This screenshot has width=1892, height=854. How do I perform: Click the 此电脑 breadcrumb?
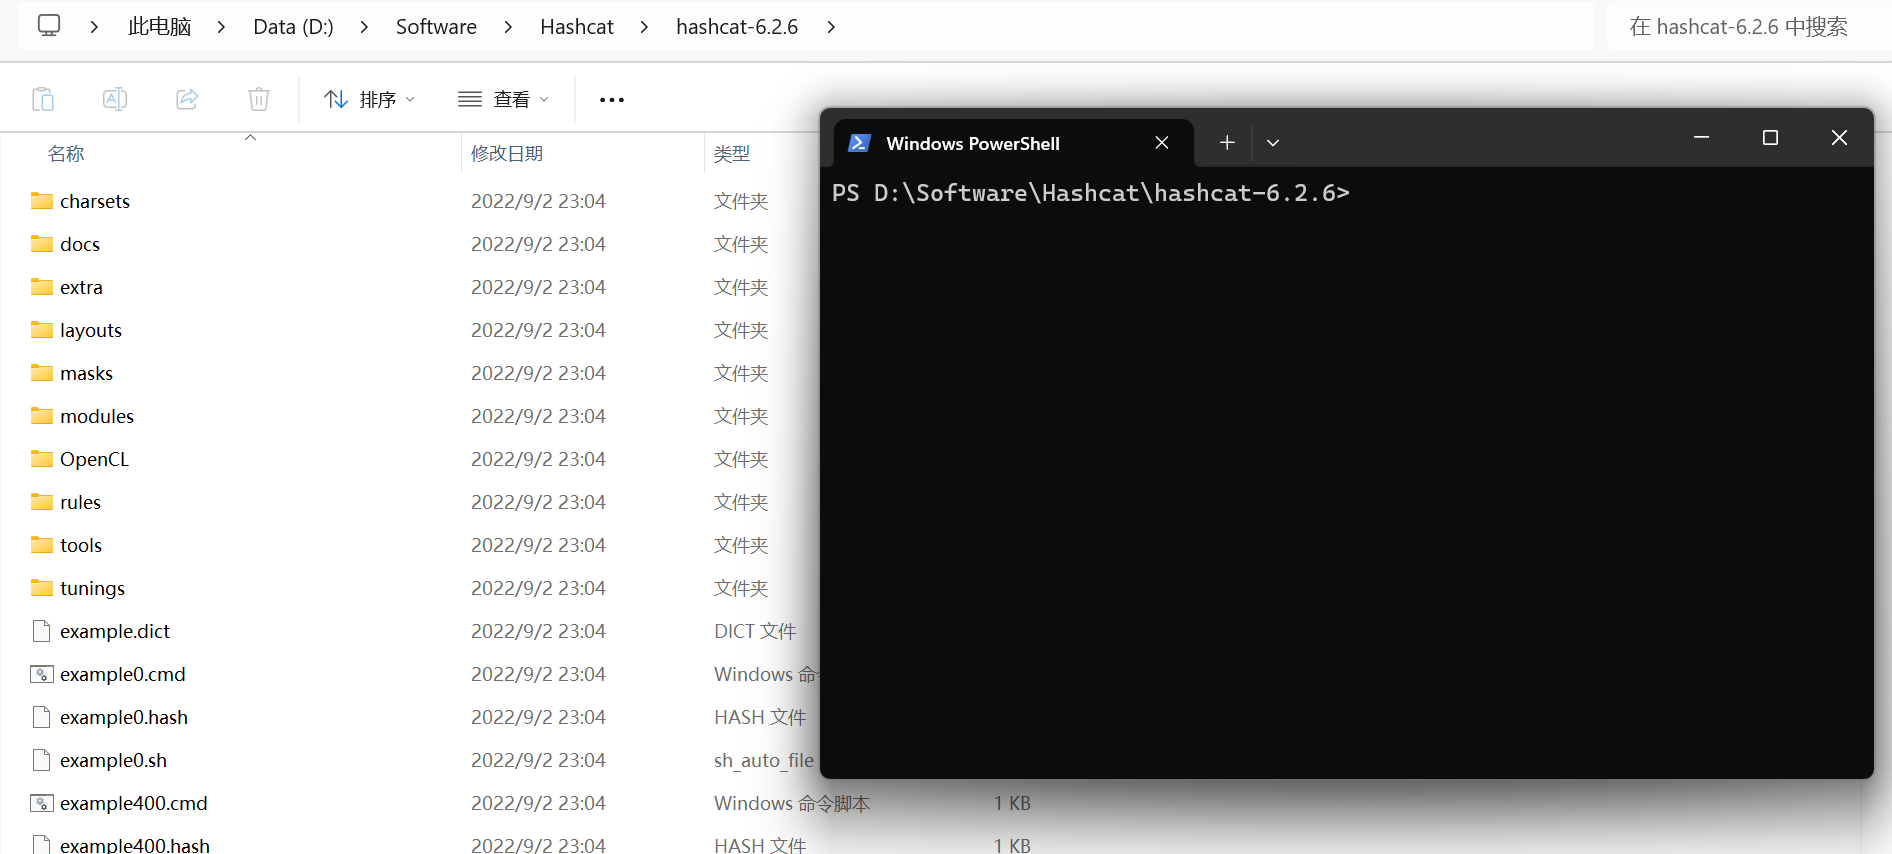point(159,26)
